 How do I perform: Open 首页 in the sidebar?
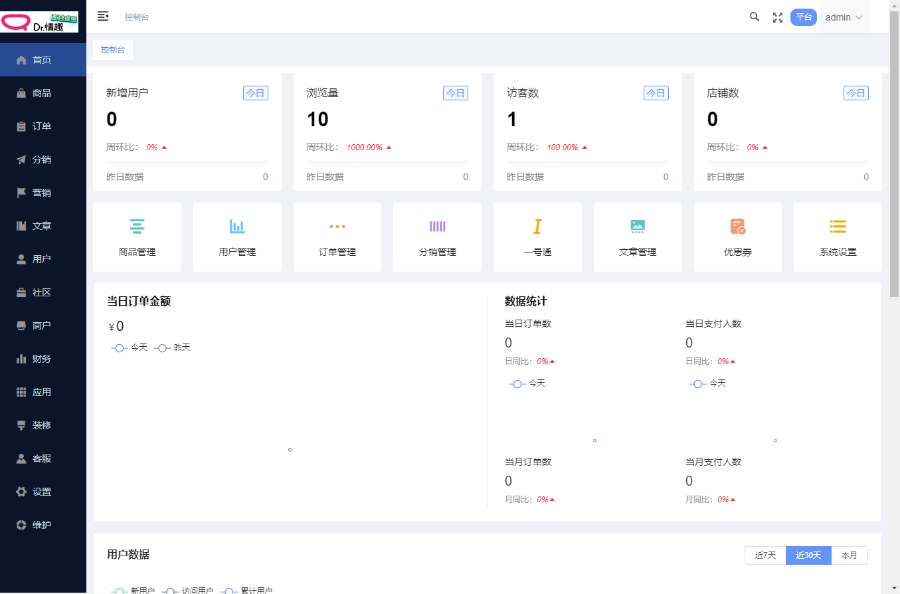pyautogui.click(x=43, y=60)
